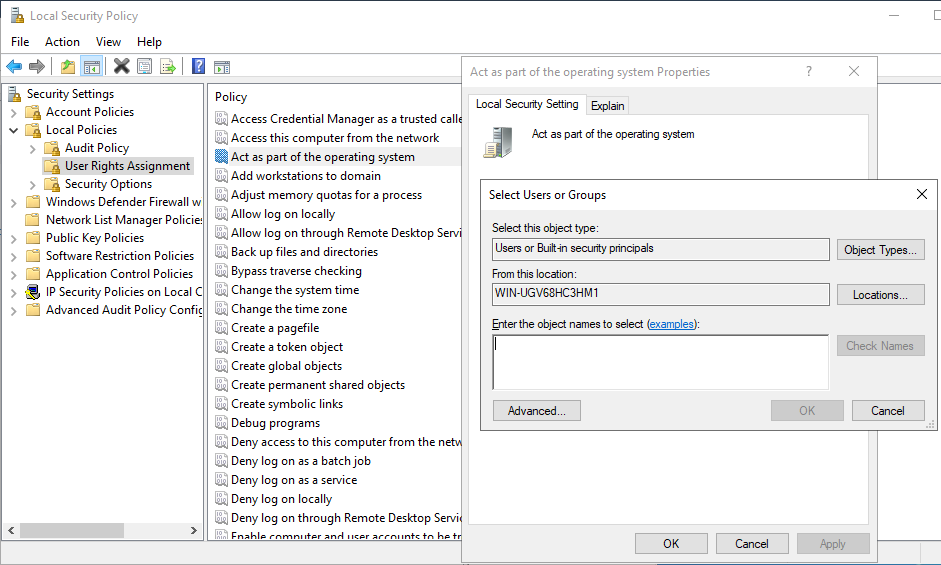
Task: Click the Show/Hide Action Pane icon
Action: [222, 67]
